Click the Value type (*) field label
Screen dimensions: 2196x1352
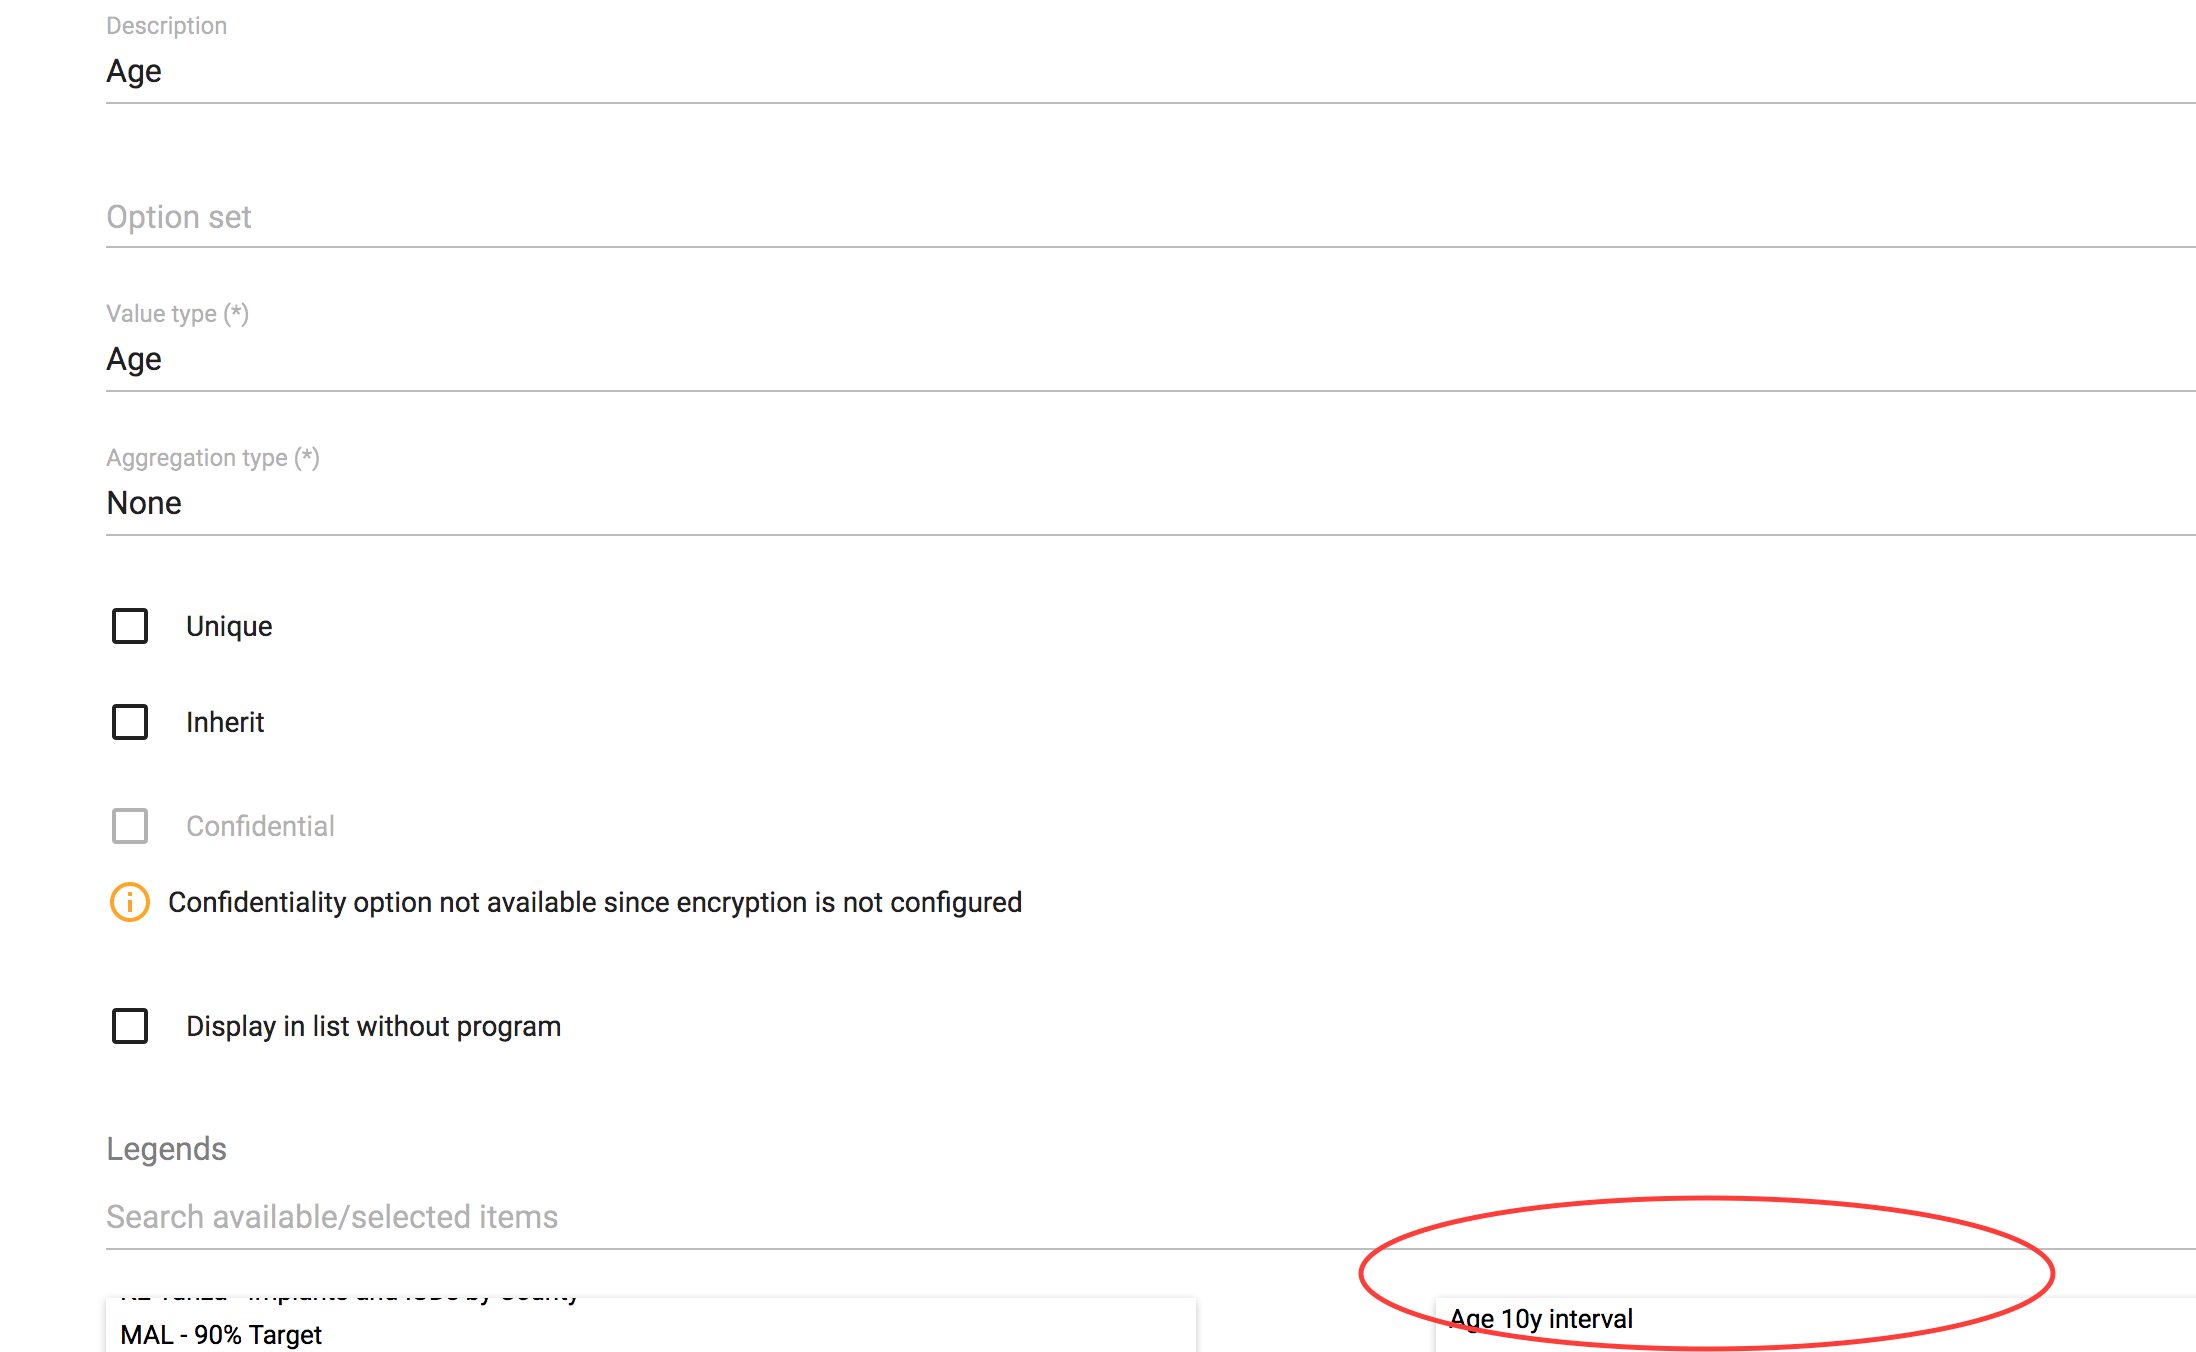[177, 314]
